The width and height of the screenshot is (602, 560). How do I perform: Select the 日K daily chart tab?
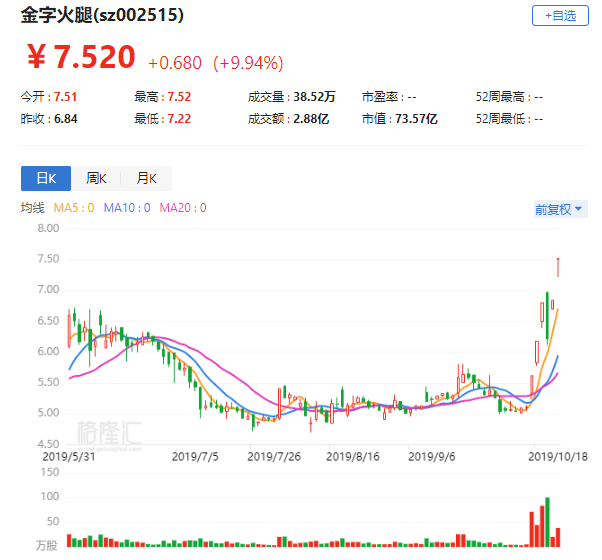(46, 178)
